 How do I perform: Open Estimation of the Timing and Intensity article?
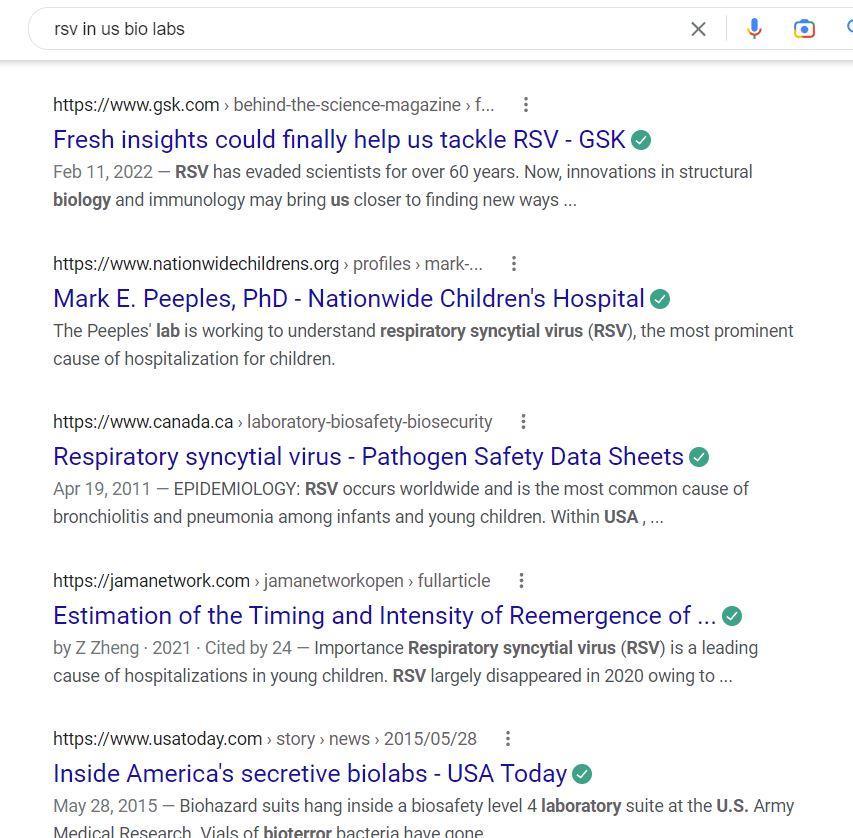pos(384,616)
